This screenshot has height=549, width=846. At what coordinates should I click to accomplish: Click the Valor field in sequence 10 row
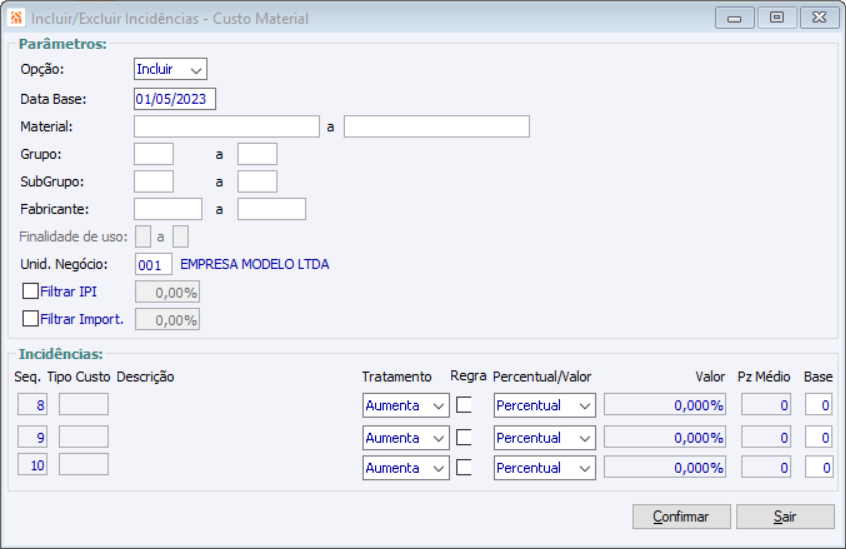pyautogui.click(x=665, y=468)
